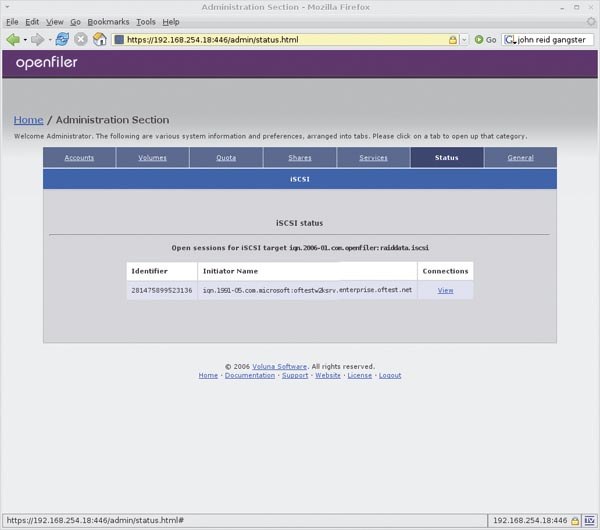Open the View menu
Screen dimensions: 600x530
[55, 22]
